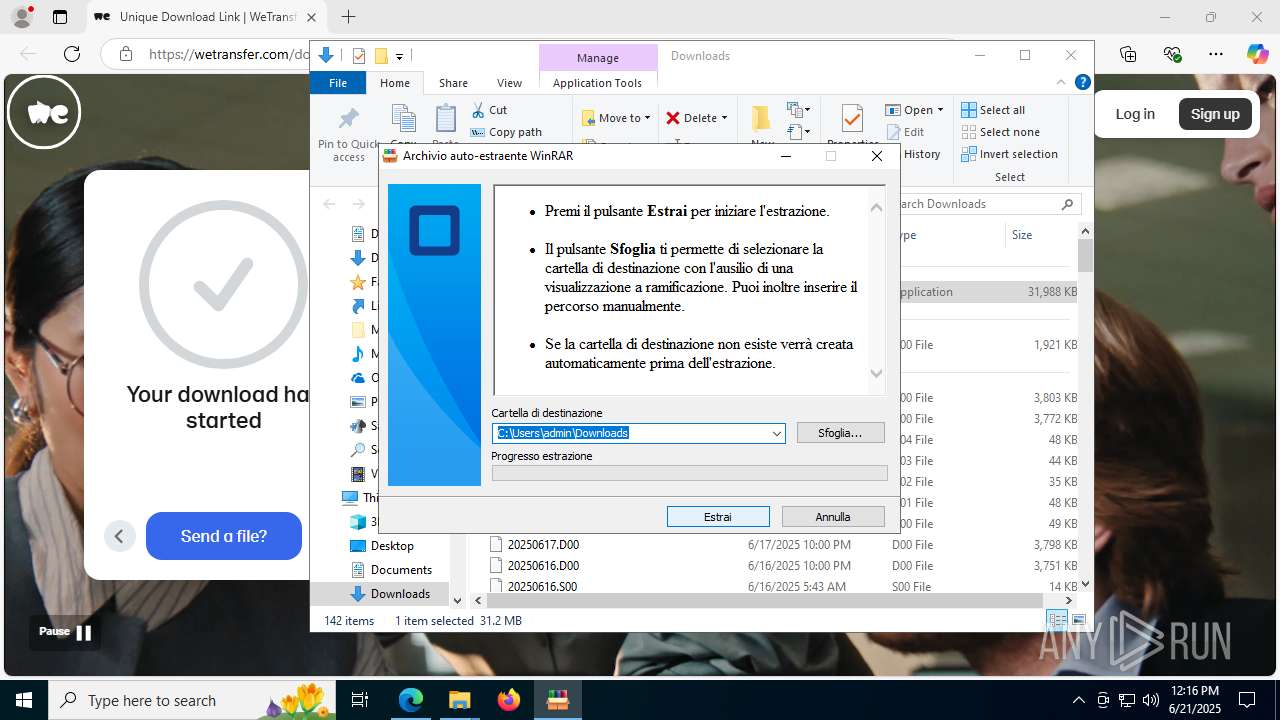Click the extraction progress bar
Screen dimensions: 1280x720
point(689,473)
